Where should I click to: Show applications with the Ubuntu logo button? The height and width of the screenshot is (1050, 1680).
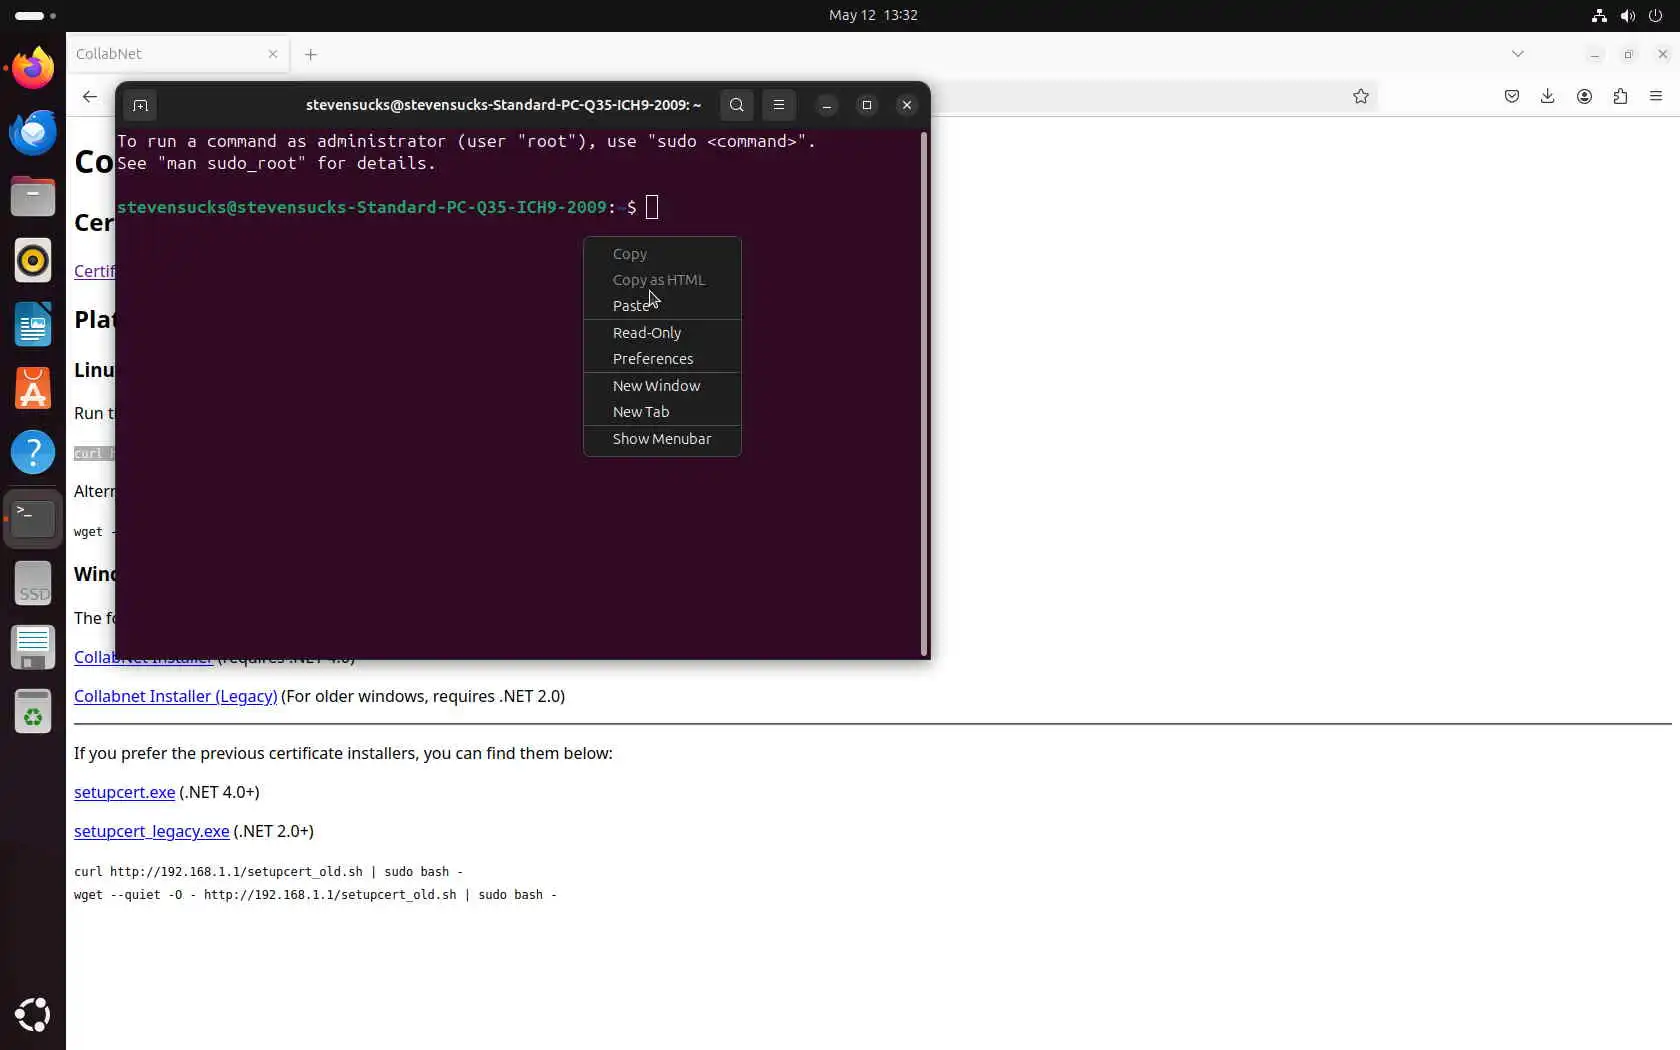[33, 1015]
